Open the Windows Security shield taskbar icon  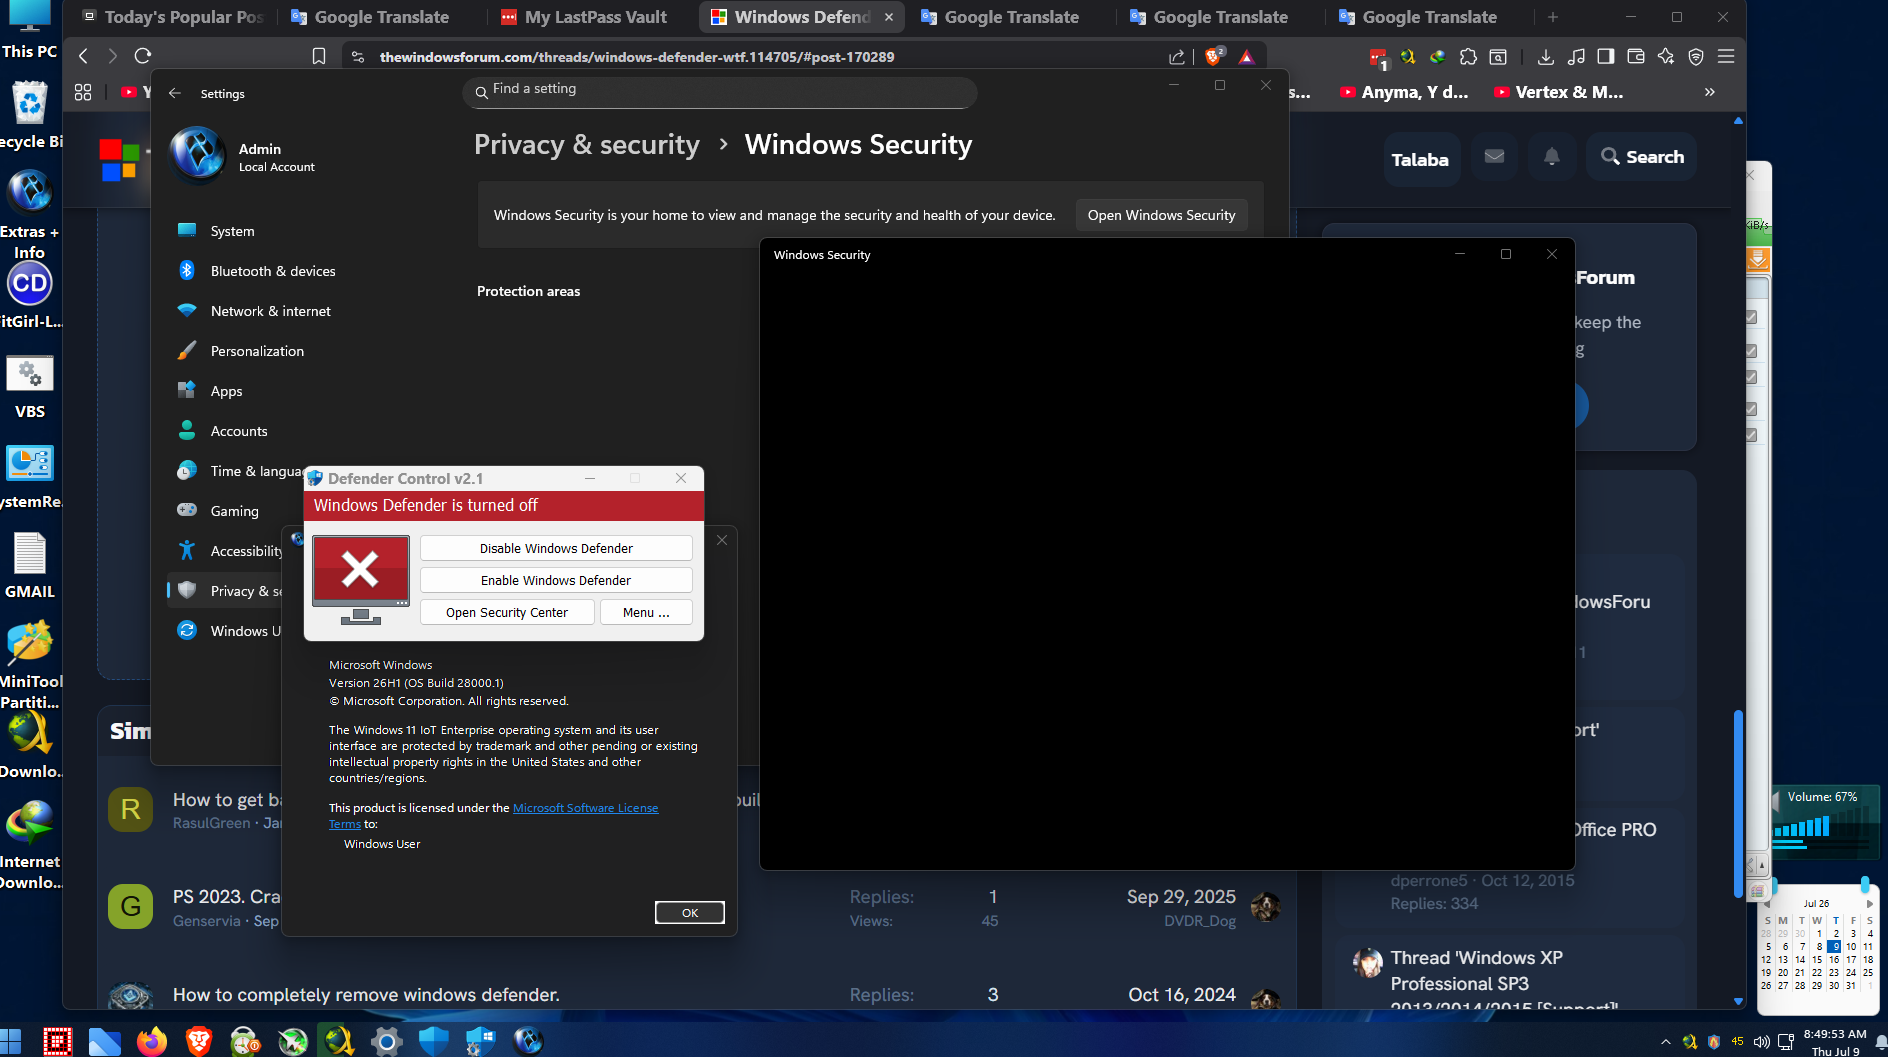433,1041
